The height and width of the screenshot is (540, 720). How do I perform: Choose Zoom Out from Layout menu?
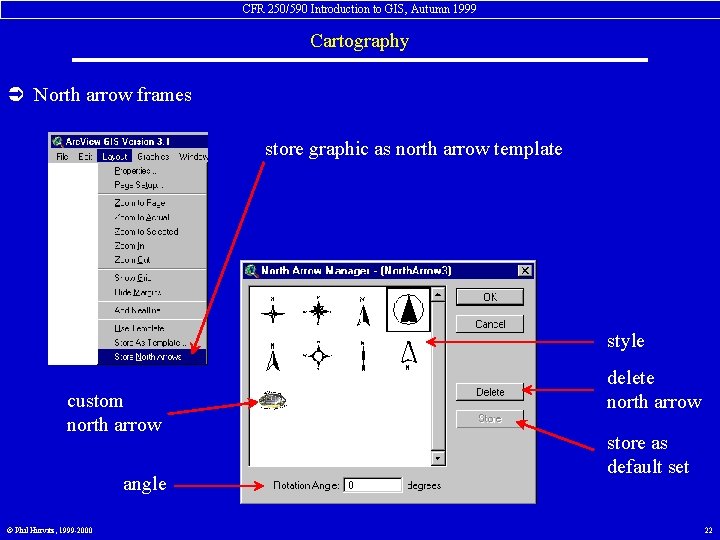tap(152, 260)
